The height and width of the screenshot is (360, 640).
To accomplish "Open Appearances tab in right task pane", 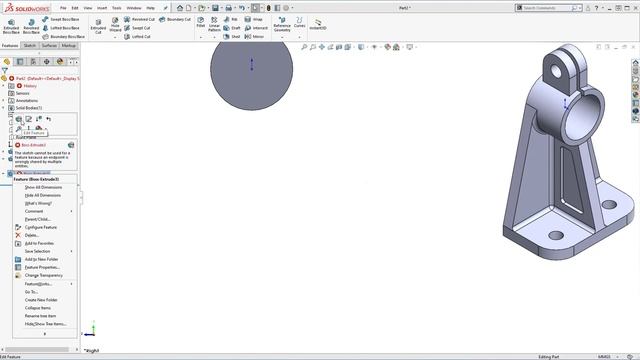I will pyautogui.click(x=636, y=95).
